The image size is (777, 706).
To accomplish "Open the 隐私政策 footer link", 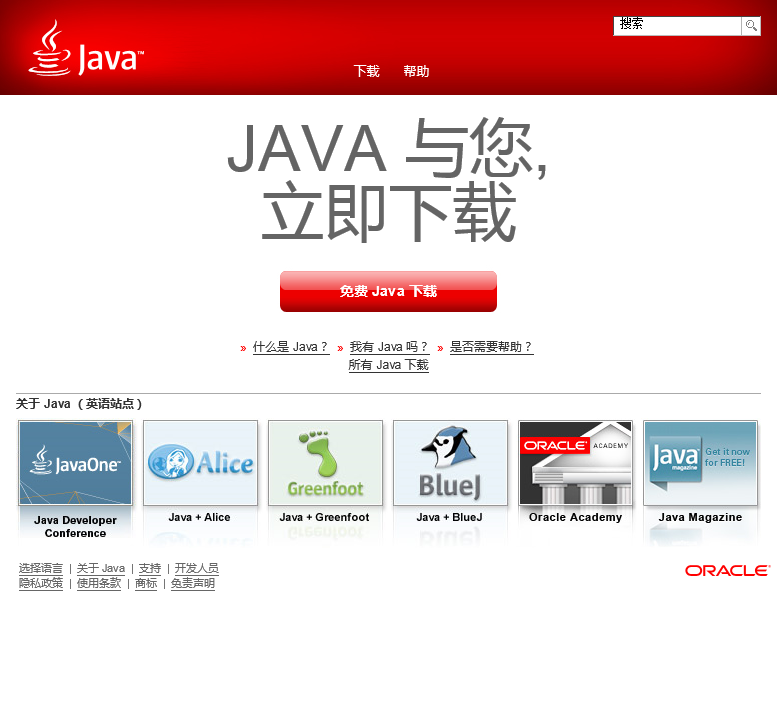I will (41, 584).
